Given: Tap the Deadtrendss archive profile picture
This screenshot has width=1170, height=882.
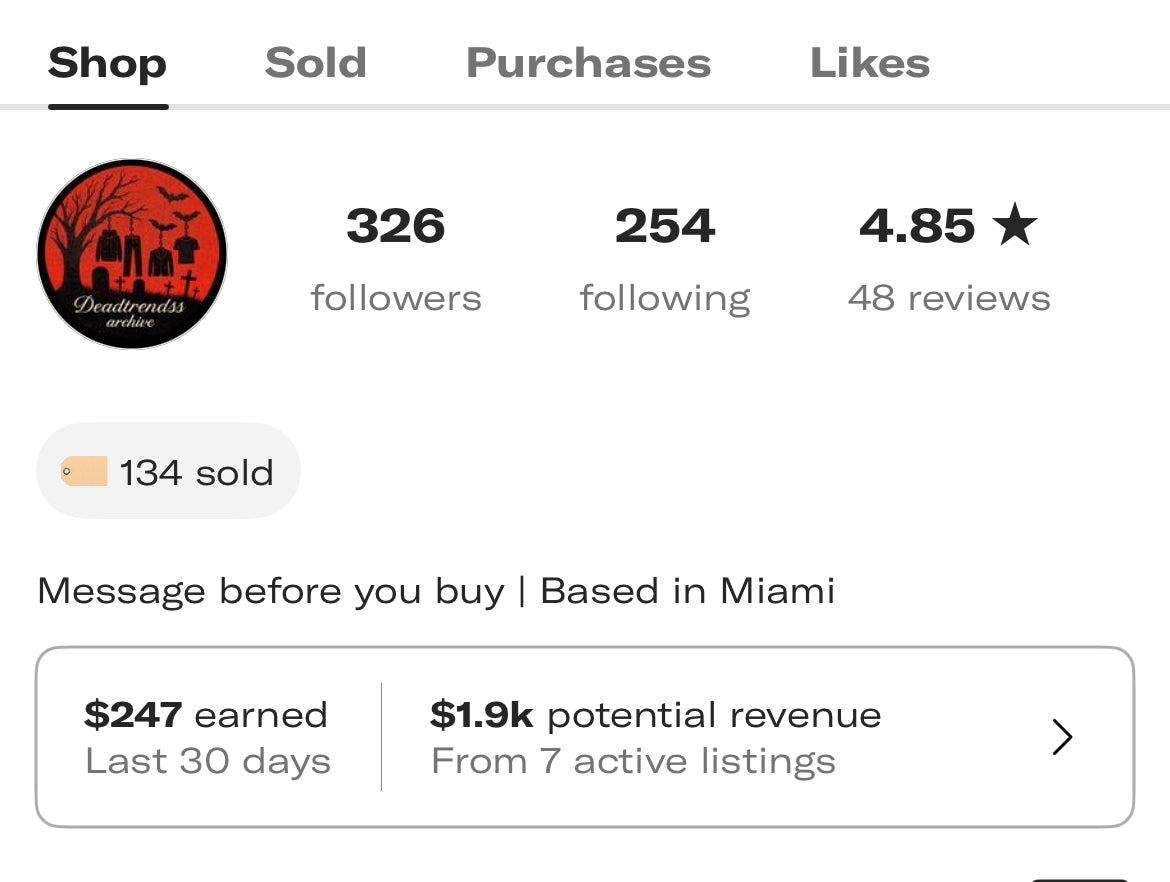Looking at the screenshot, I should (132, 254).
